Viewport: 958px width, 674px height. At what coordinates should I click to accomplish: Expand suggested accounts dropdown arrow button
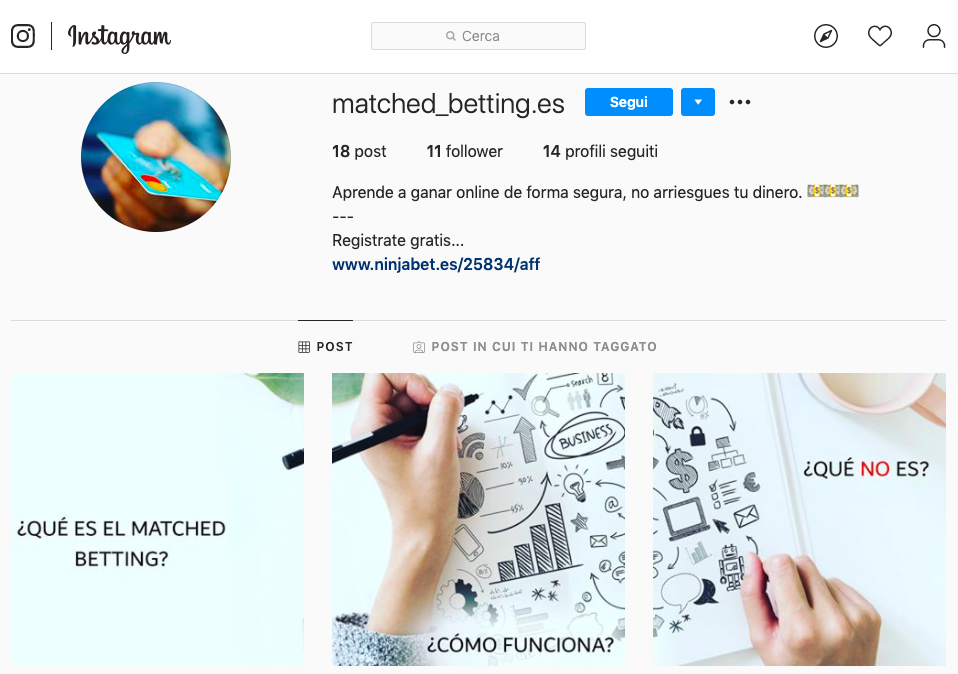[698, 102]
